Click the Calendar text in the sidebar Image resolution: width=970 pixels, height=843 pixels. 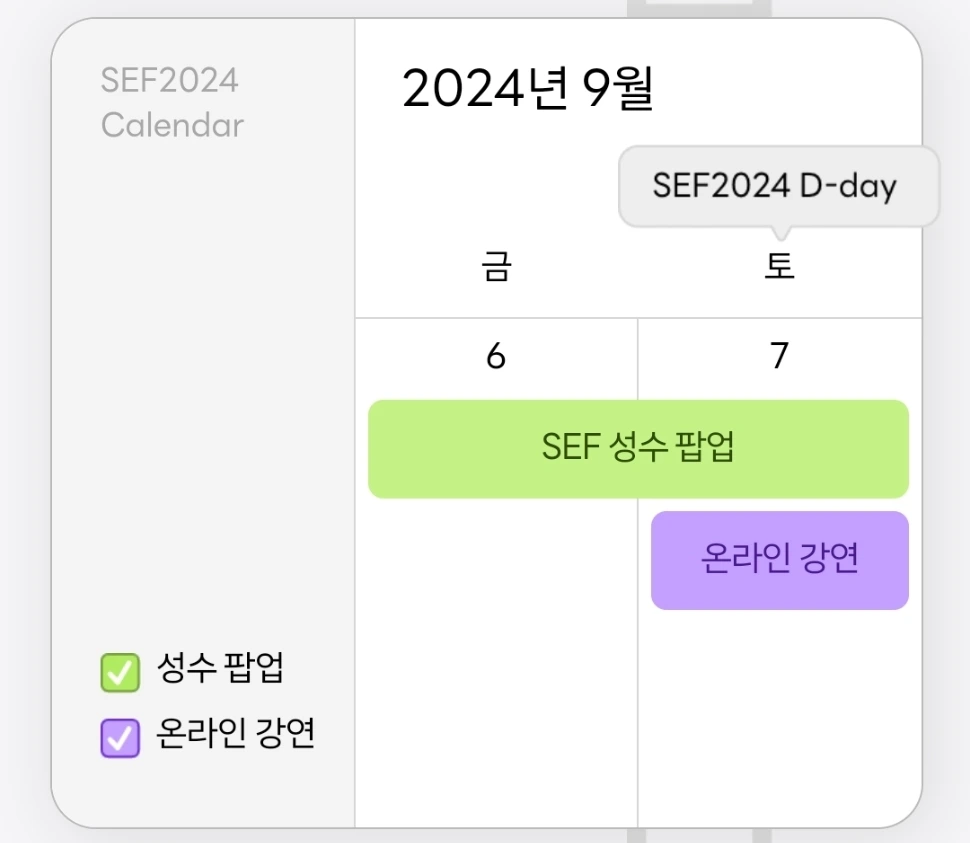(x=172, y=126)
